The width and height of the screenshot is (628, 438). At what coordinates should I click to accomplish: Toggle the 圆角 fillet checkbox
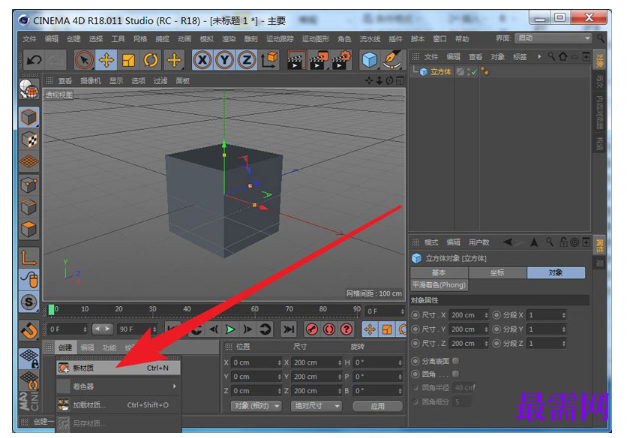pos(456,374)
